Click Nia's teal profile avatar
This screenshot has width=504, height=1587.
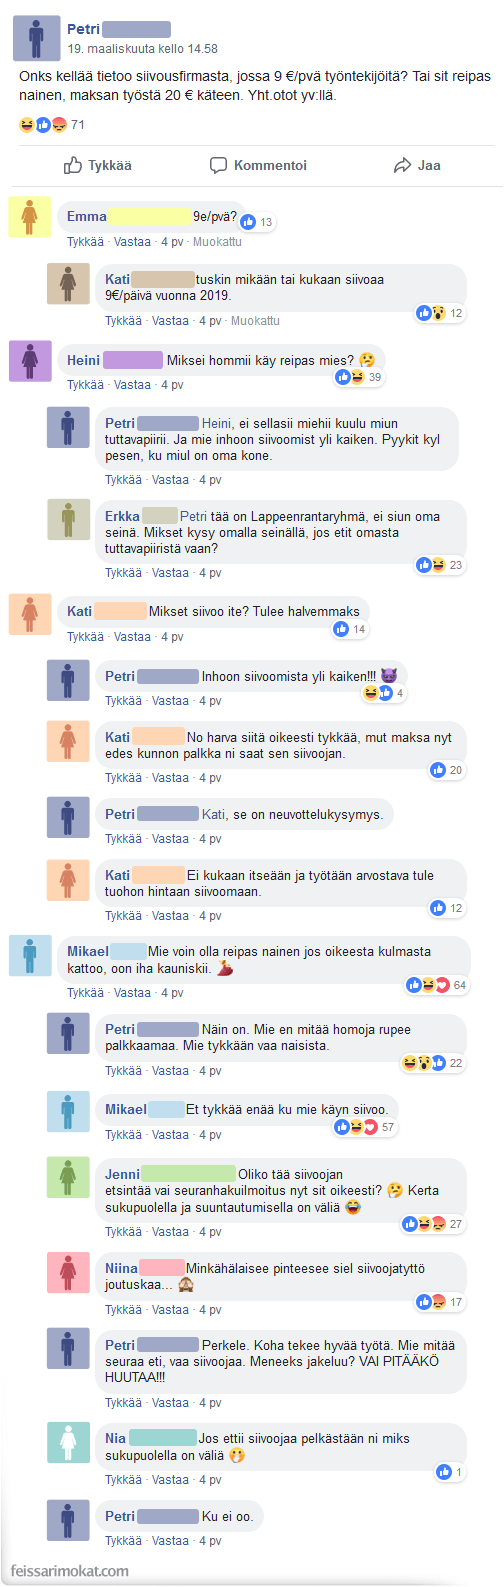(68, 1441)
